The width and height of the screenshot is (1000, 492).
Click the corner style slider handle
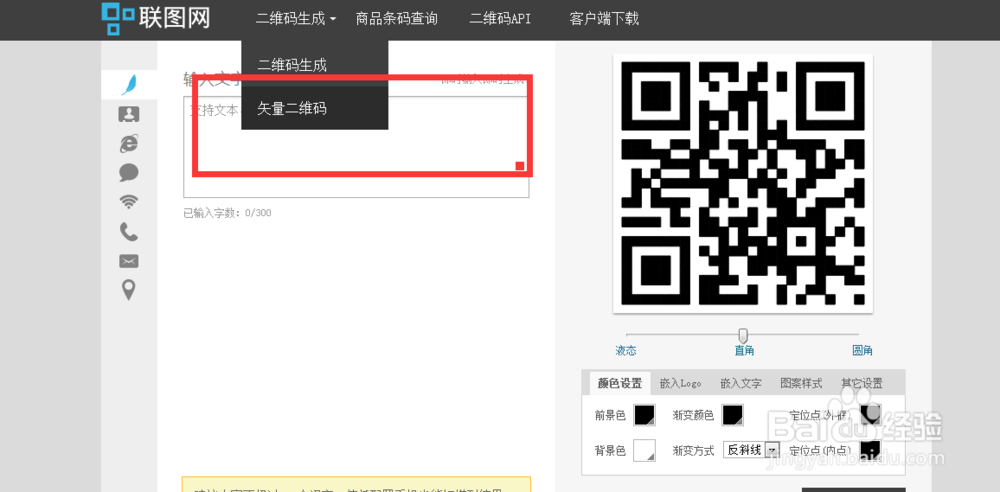coord(743,335)
